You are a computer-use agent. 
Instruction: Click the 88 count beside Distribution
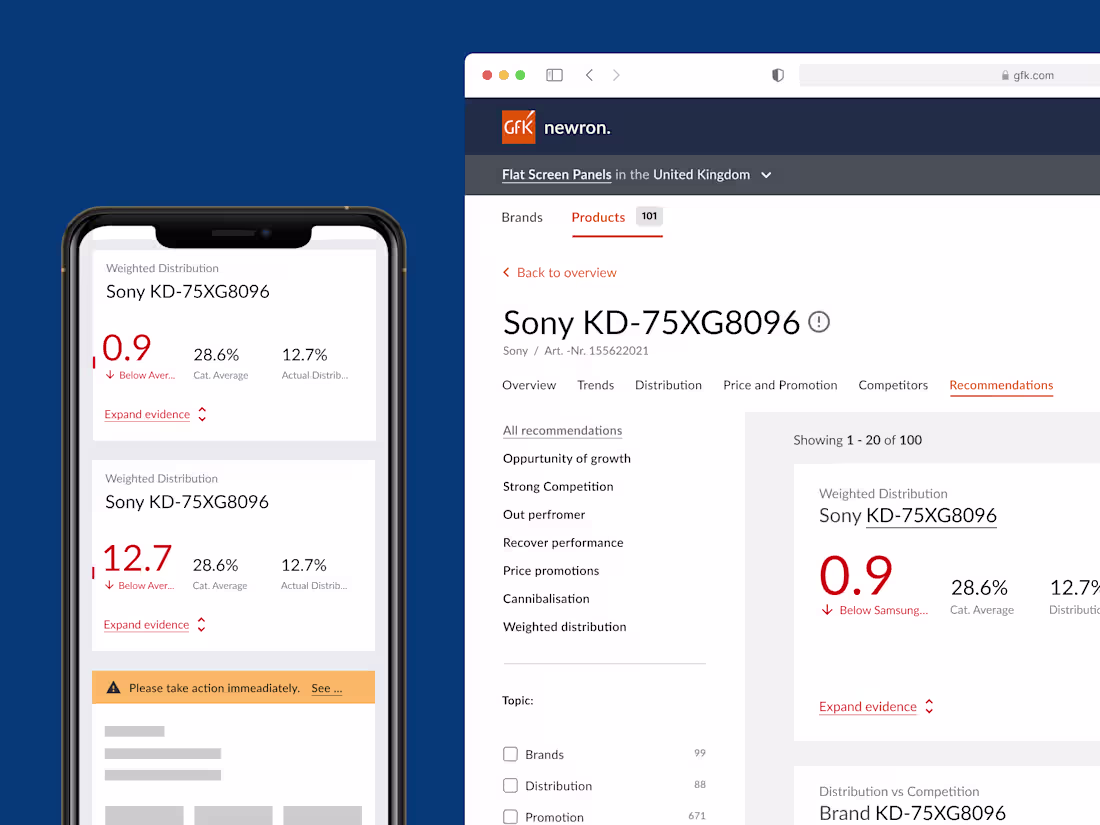point(699,784)
